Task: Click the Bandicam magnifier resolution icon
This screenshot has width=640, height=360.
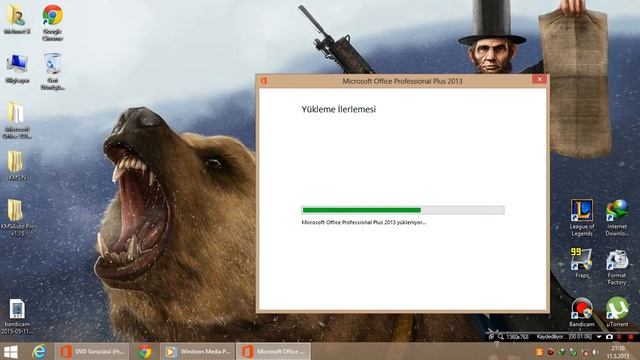Action: (x=501, y=337)
